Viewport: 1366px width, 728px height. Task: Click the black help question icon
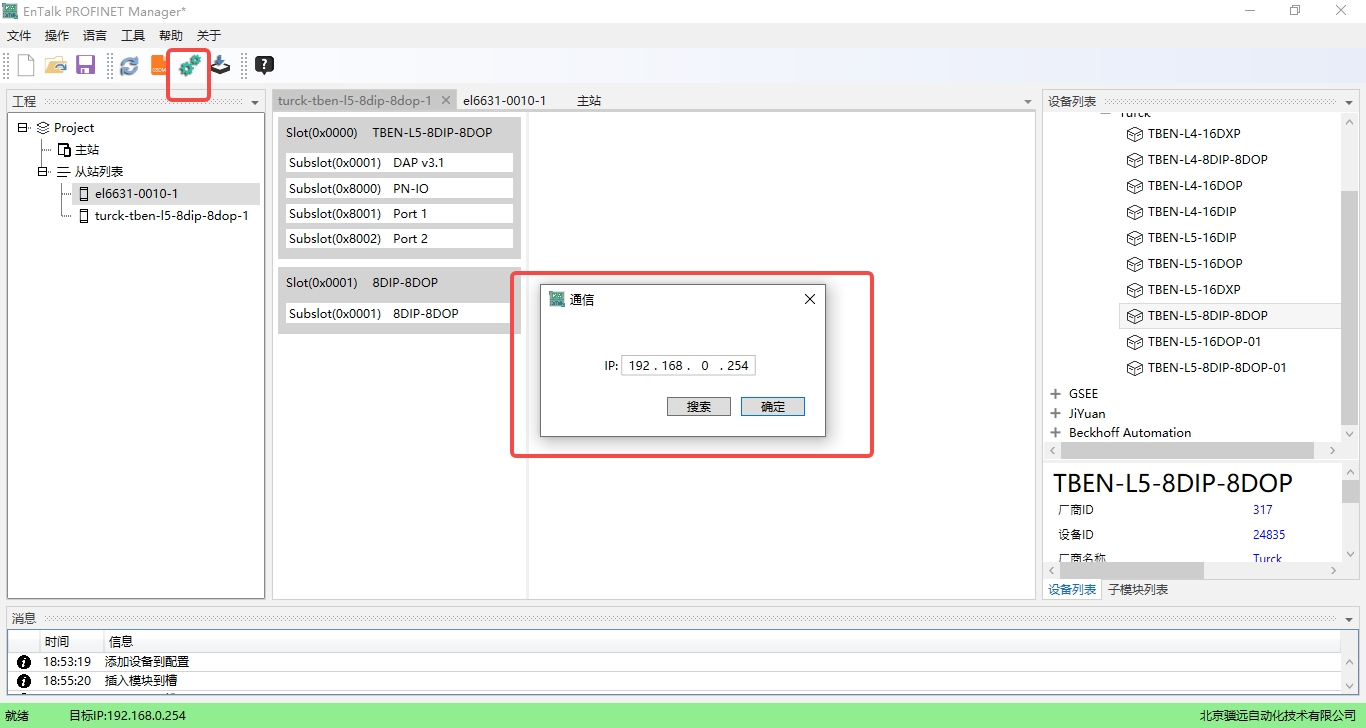[x=264, y=66]
